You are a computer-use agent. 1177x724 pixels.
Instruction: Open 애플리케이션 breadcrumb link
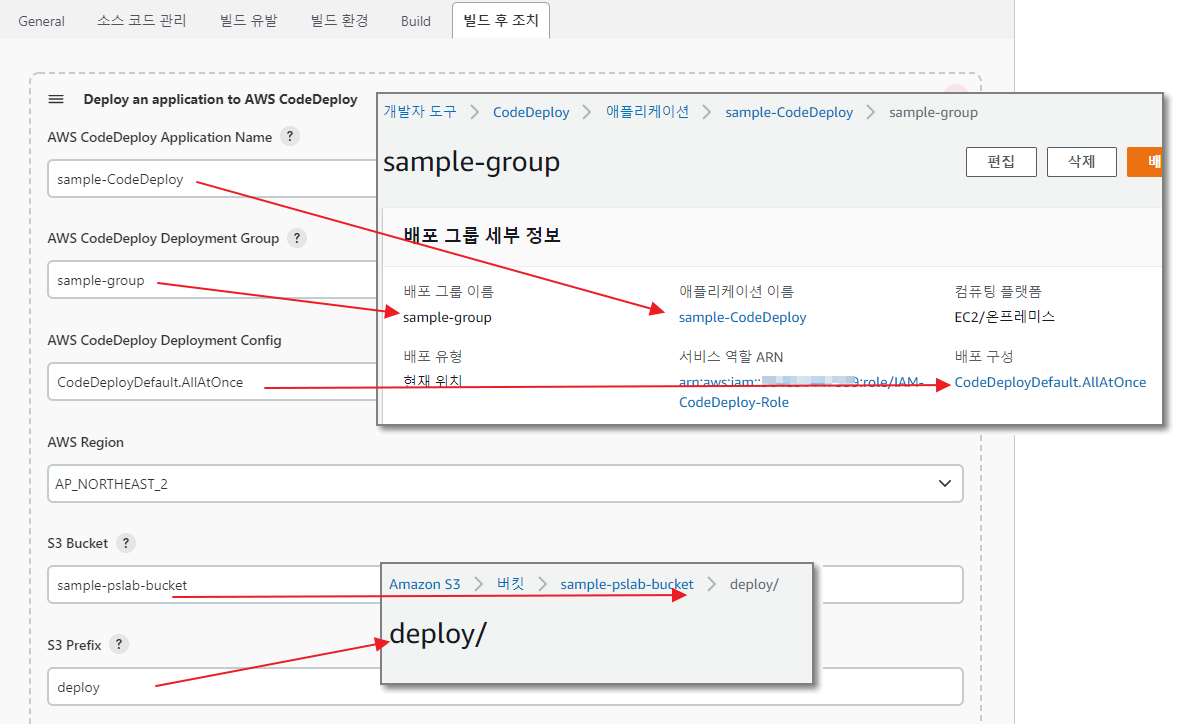647,112
